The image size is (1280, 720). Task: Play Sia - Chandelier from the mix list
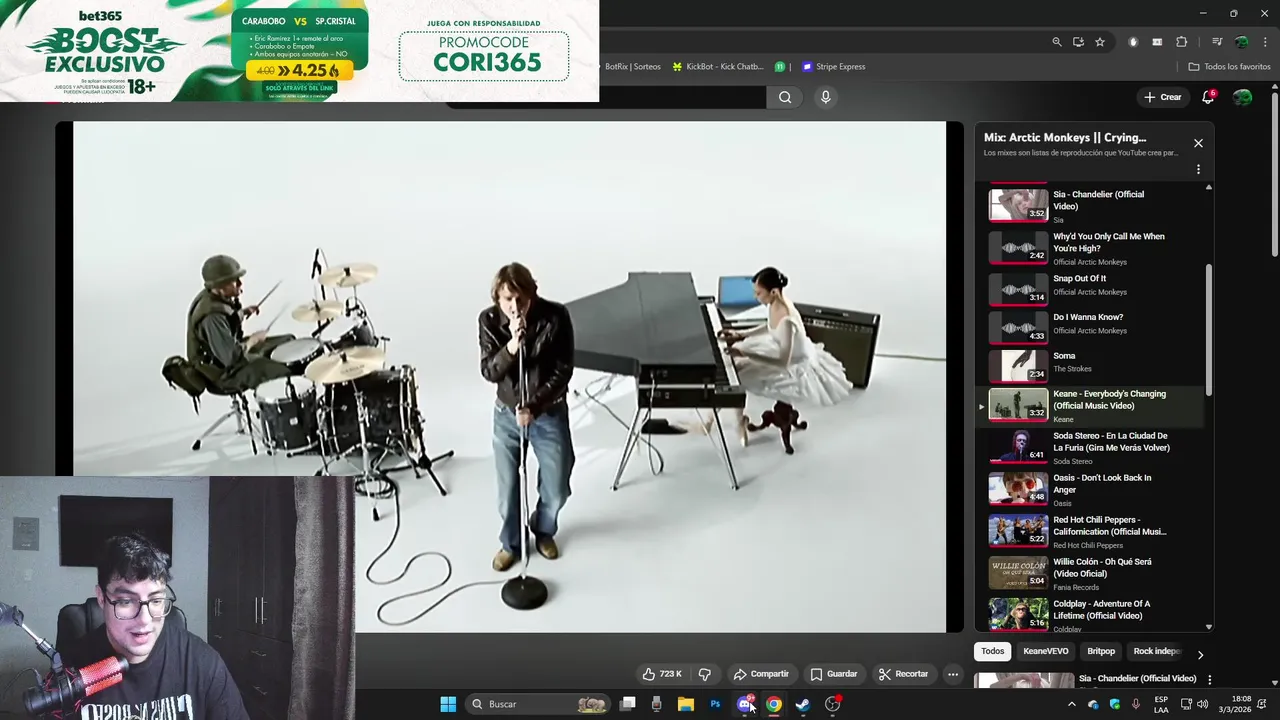click(x=1091, y=205)
